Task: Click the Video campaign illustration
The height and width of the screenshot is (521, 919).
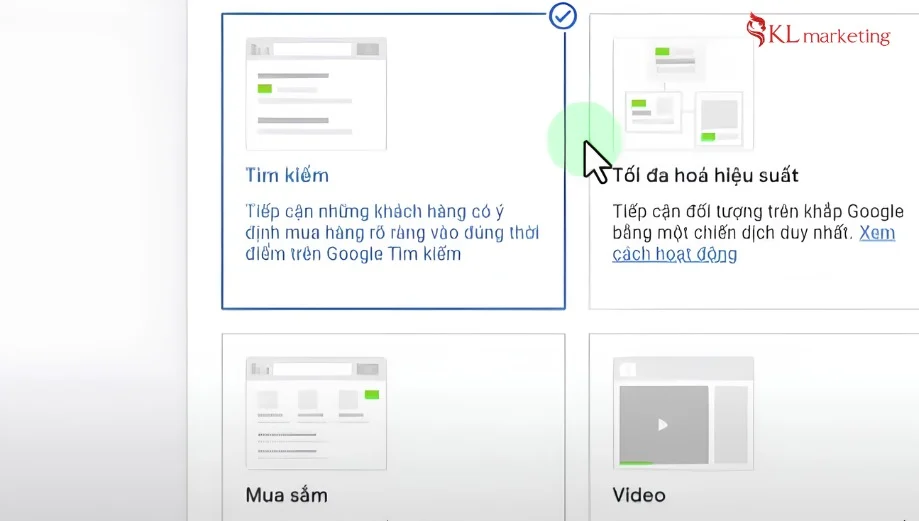Action: pos(683,413)
